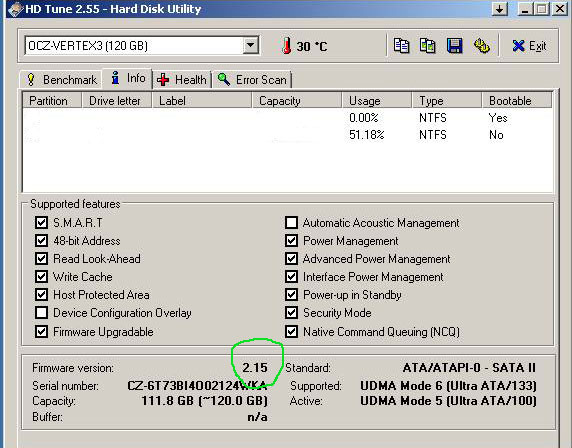Image resolution: width=572 pixels, height=448 pixels.
Task: Toggle the Power-up in Standby checkbox
Action: (x=291, y=294)
